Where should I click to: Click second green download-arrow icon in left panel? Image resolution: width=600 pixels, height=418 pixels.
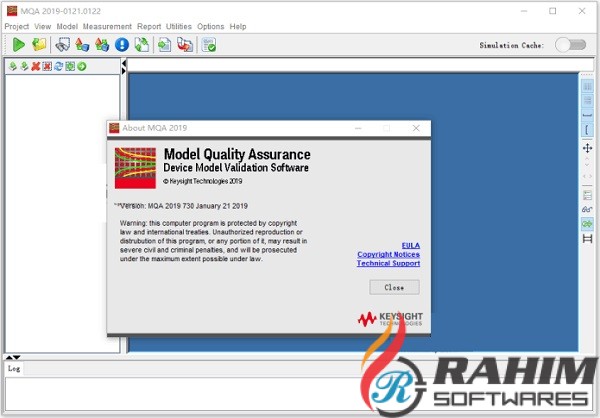24,67
